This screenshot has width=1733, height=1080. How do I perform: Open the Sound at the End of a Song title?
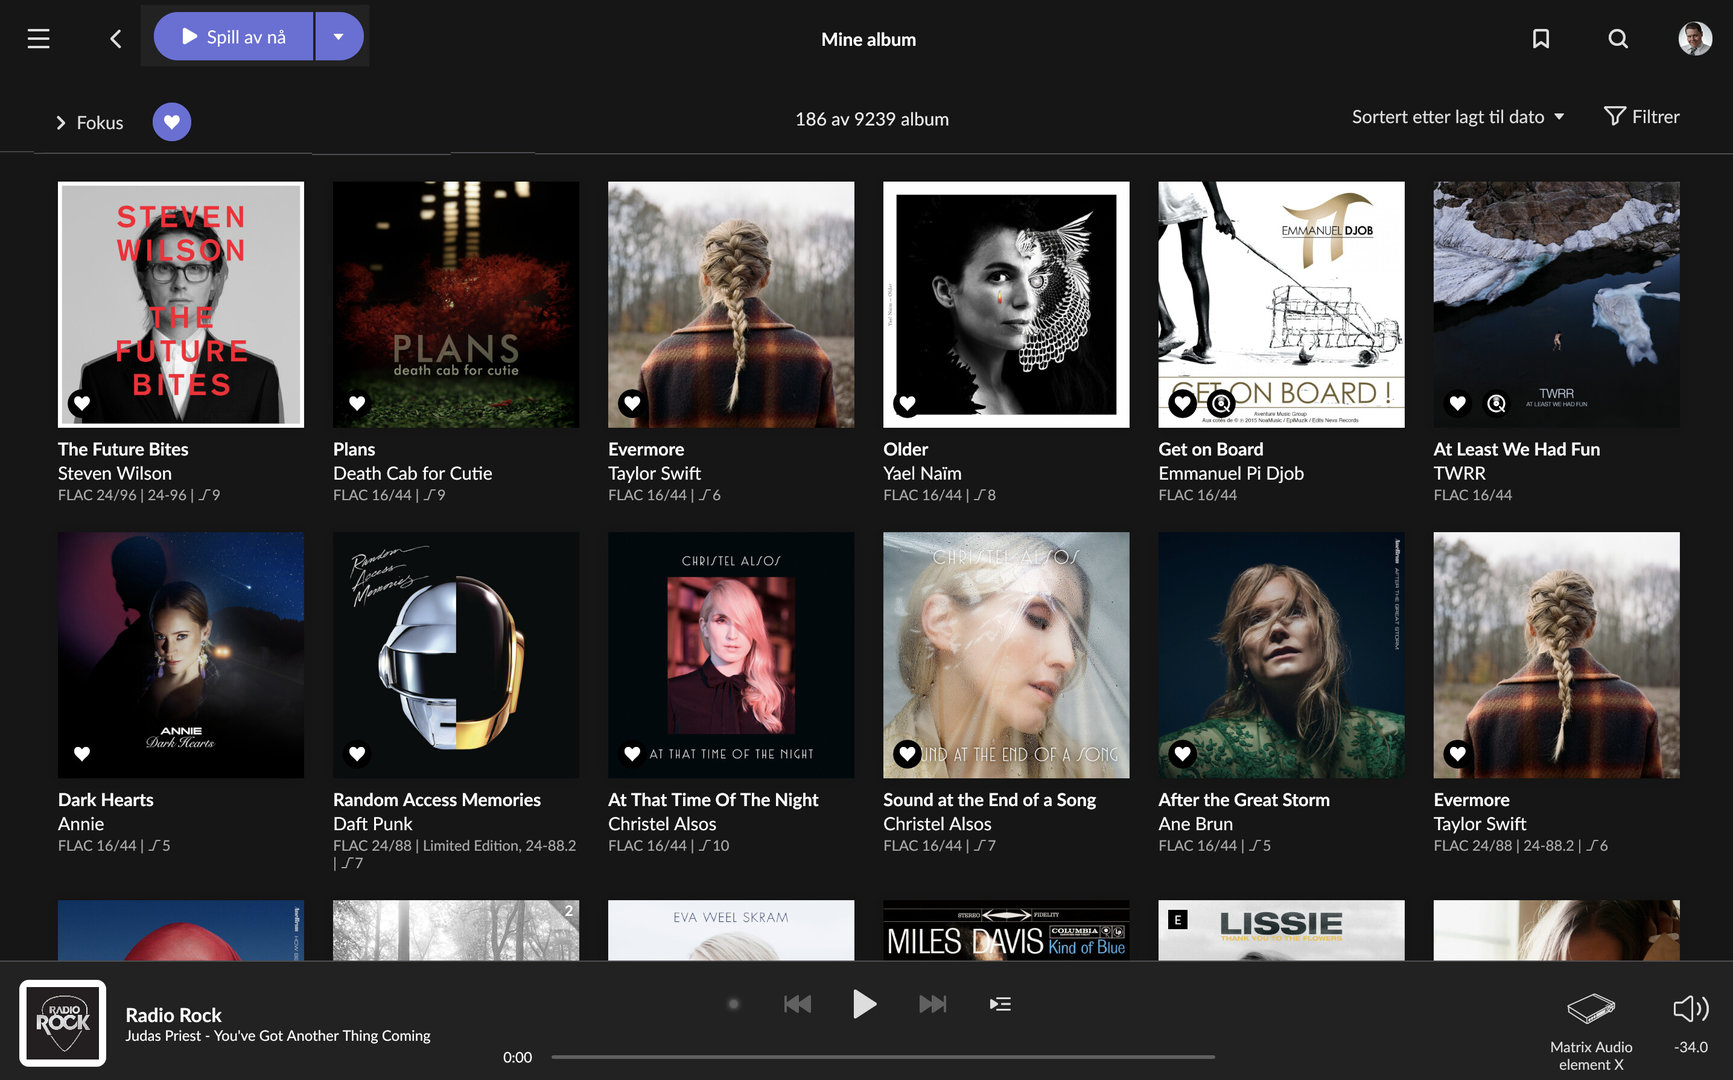coord(989,800)
